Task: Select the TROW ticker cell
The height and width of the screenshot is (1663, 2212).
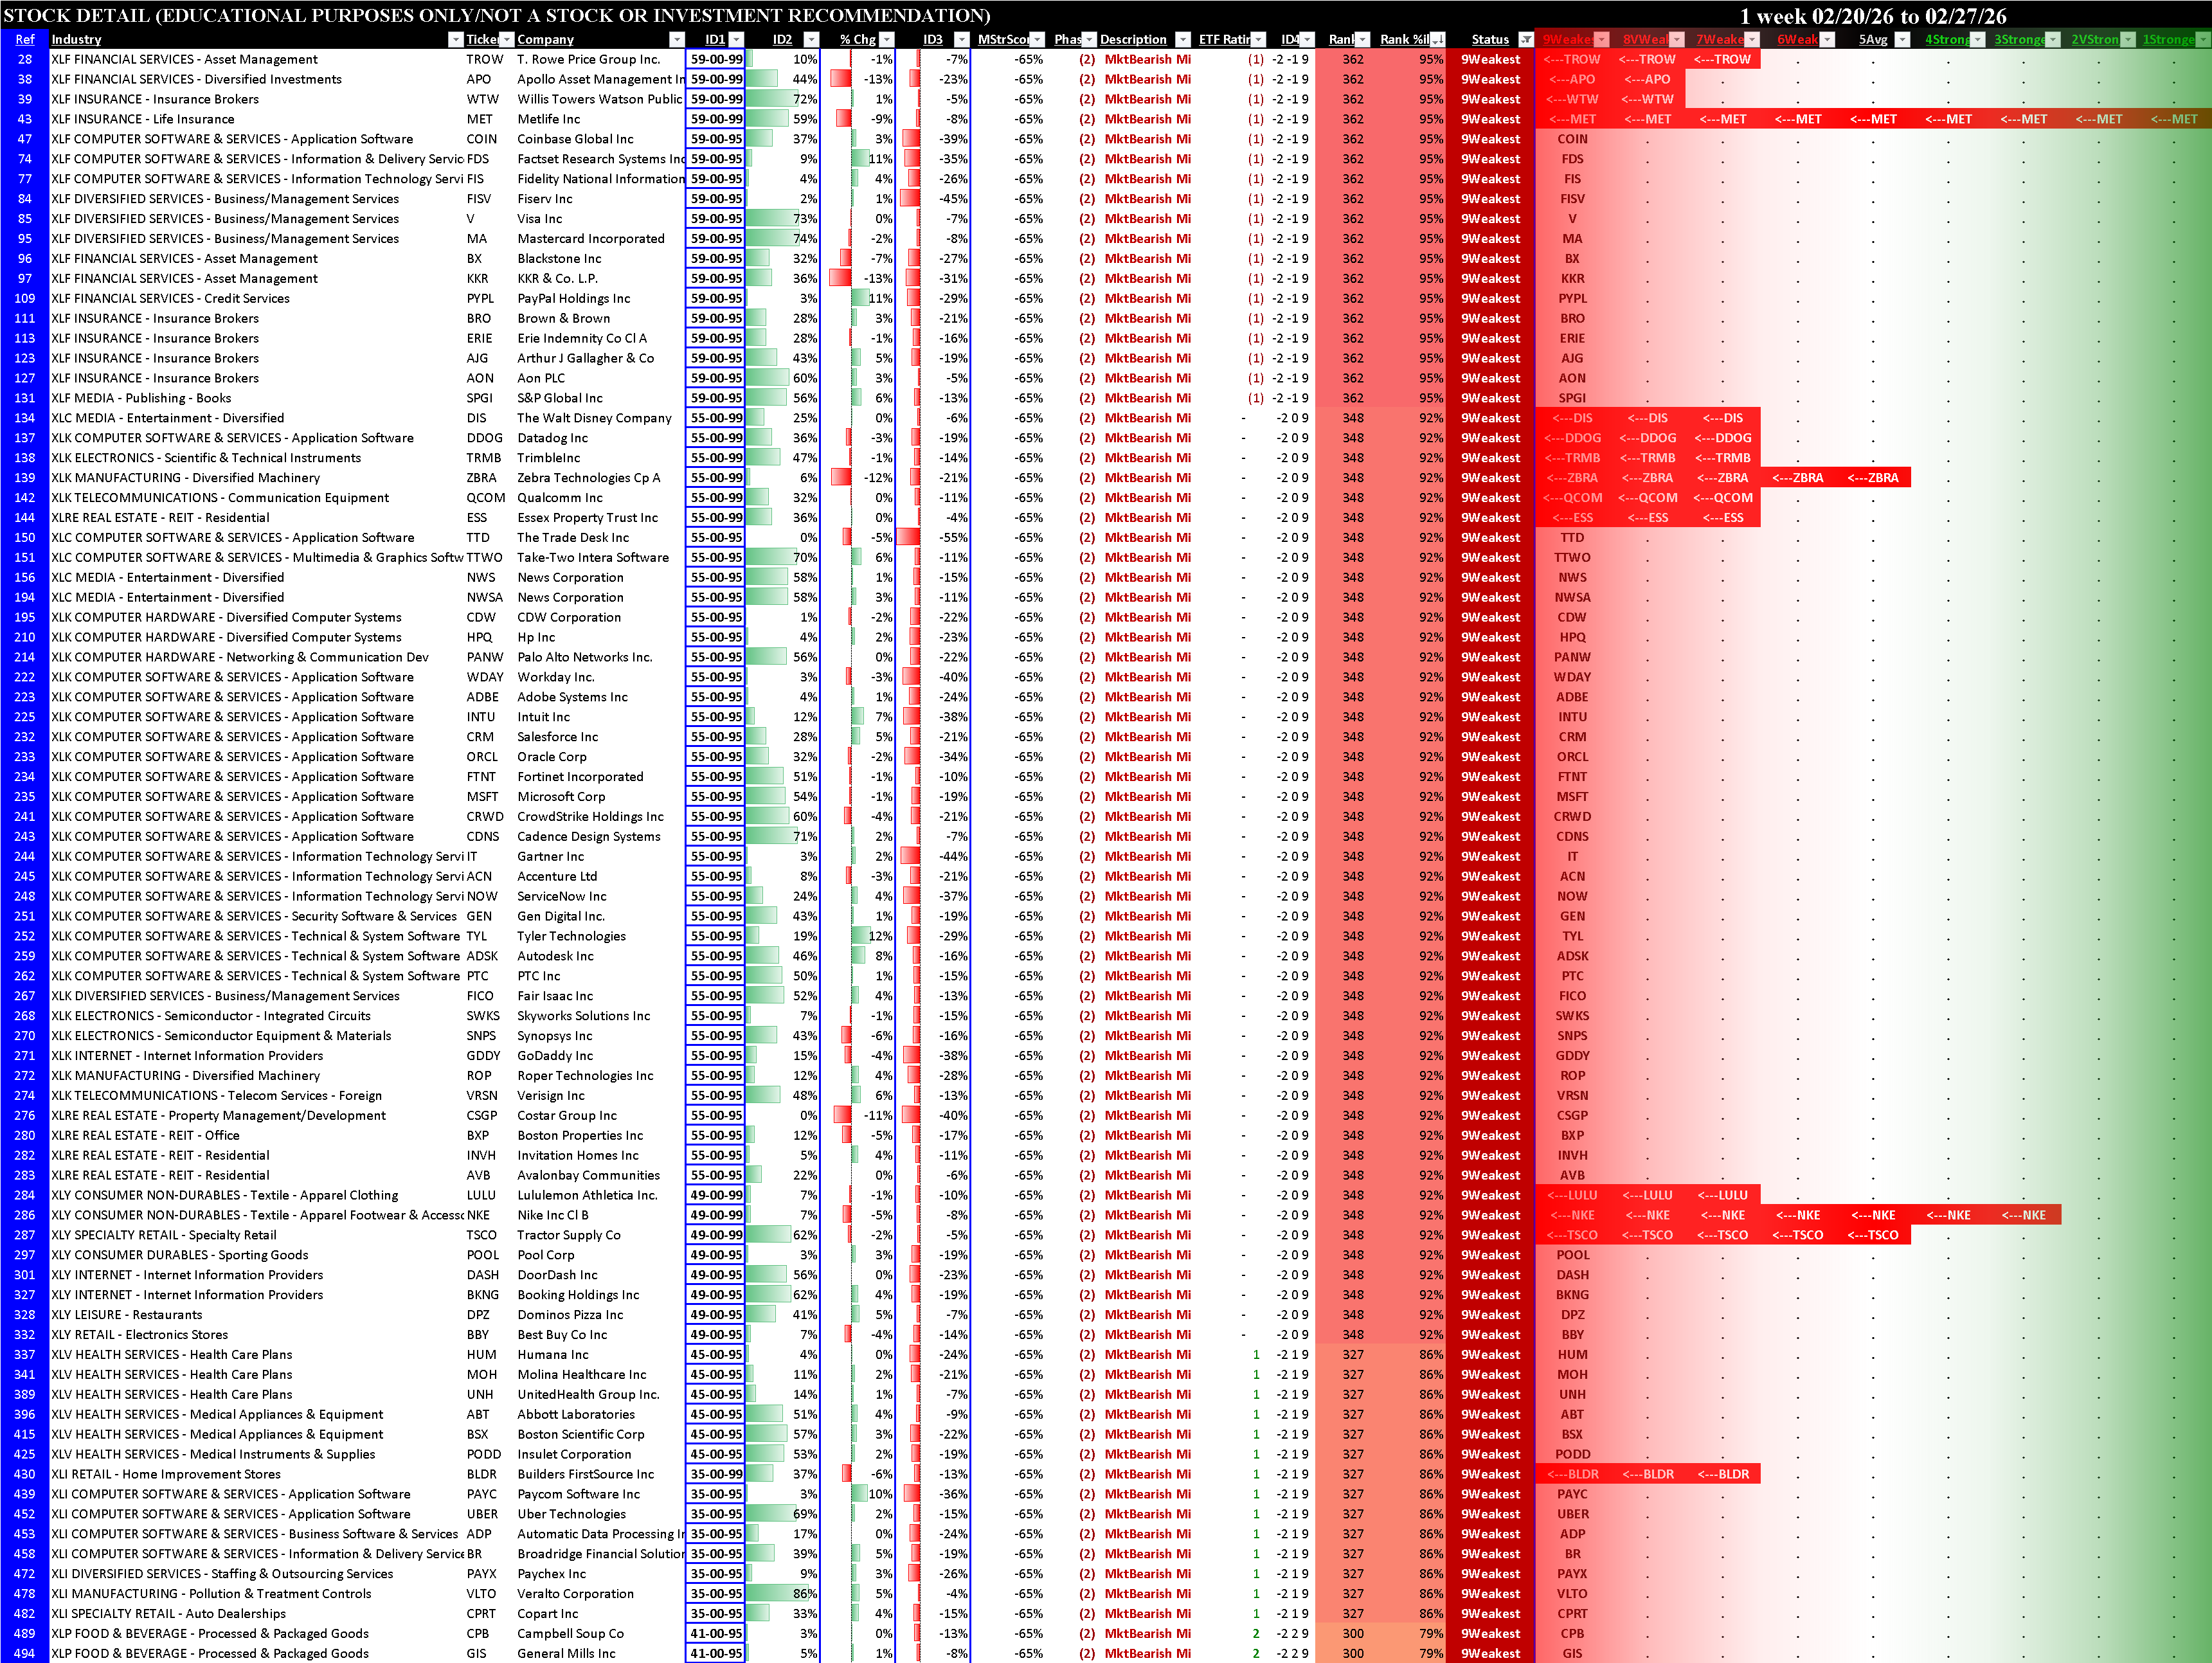Action: [485, 60]
